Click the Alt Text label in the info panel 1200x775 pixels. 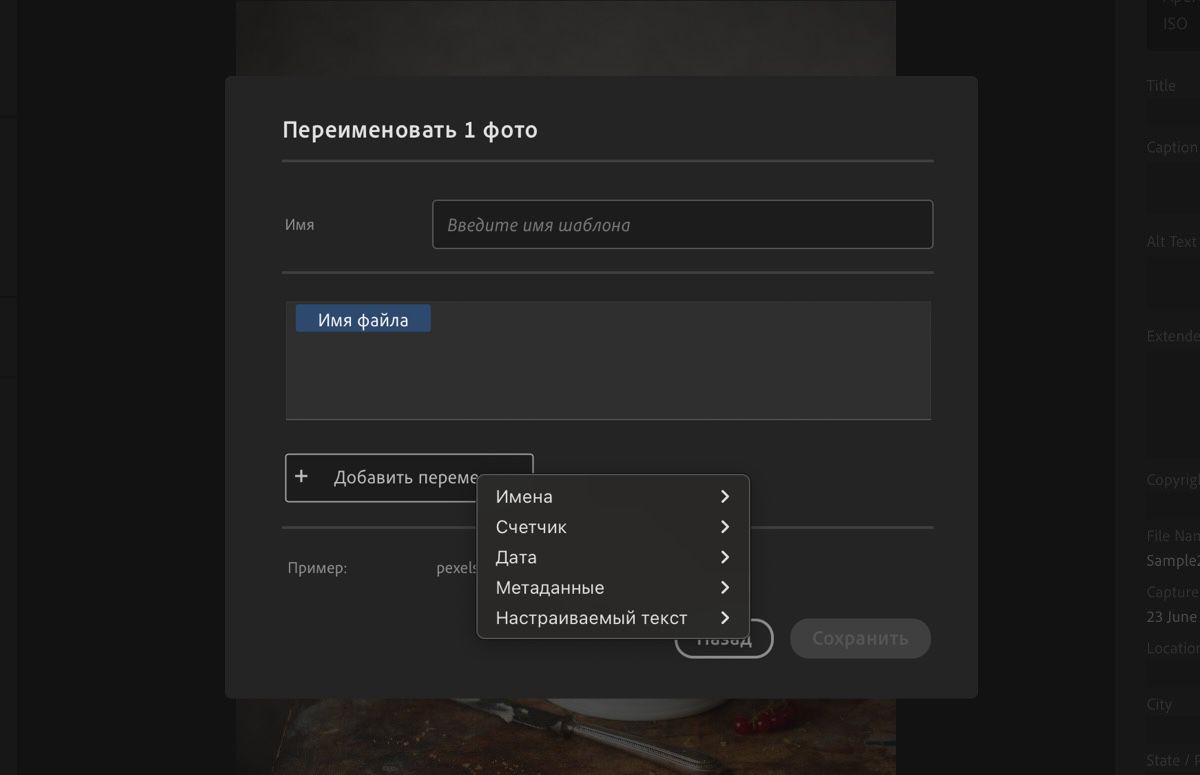1172,241
